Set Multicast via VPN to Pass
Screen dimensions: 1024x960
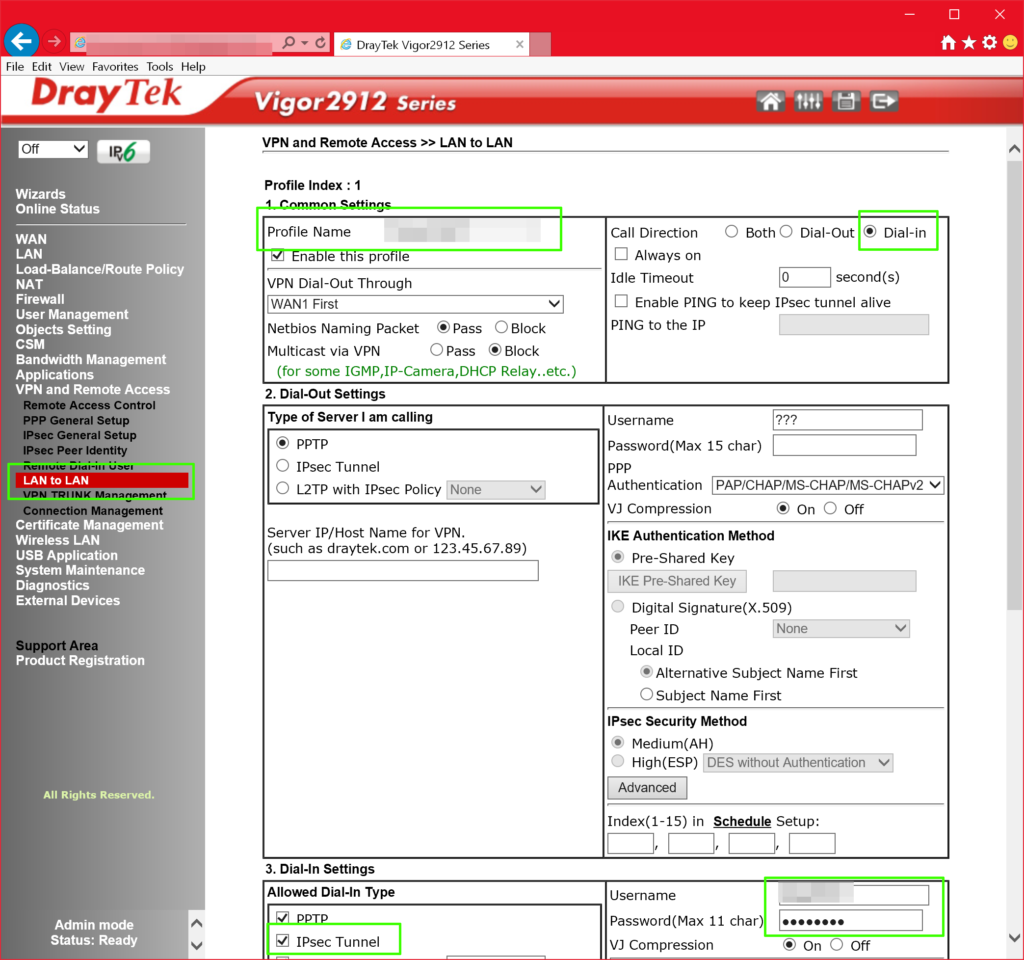coord(436,350)
